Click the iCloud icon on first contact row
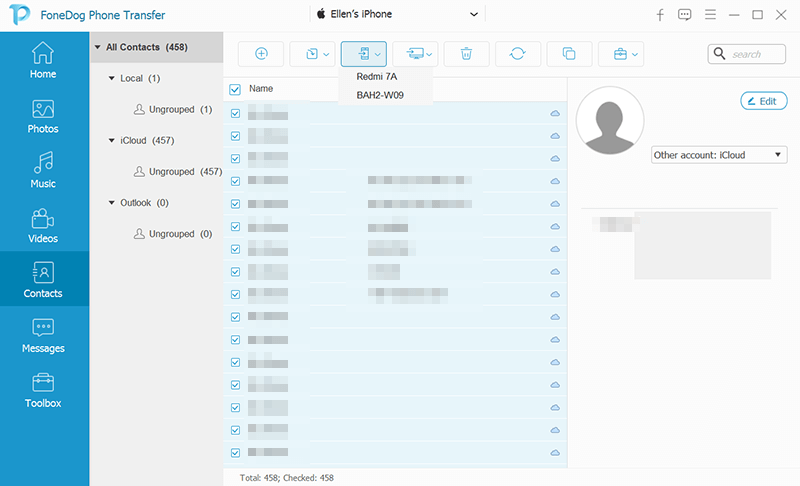 pos(555,113)
